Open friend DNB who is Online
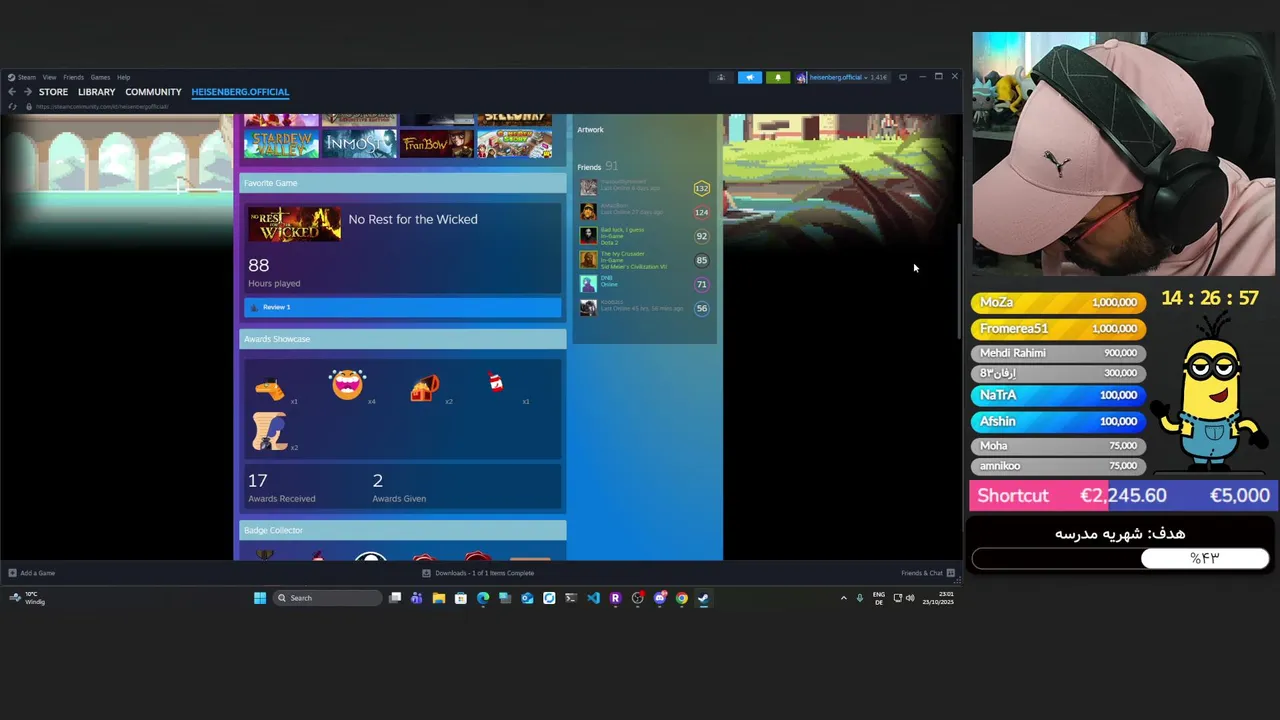Screen dimensions: 1280x720 tap(645, 284)
